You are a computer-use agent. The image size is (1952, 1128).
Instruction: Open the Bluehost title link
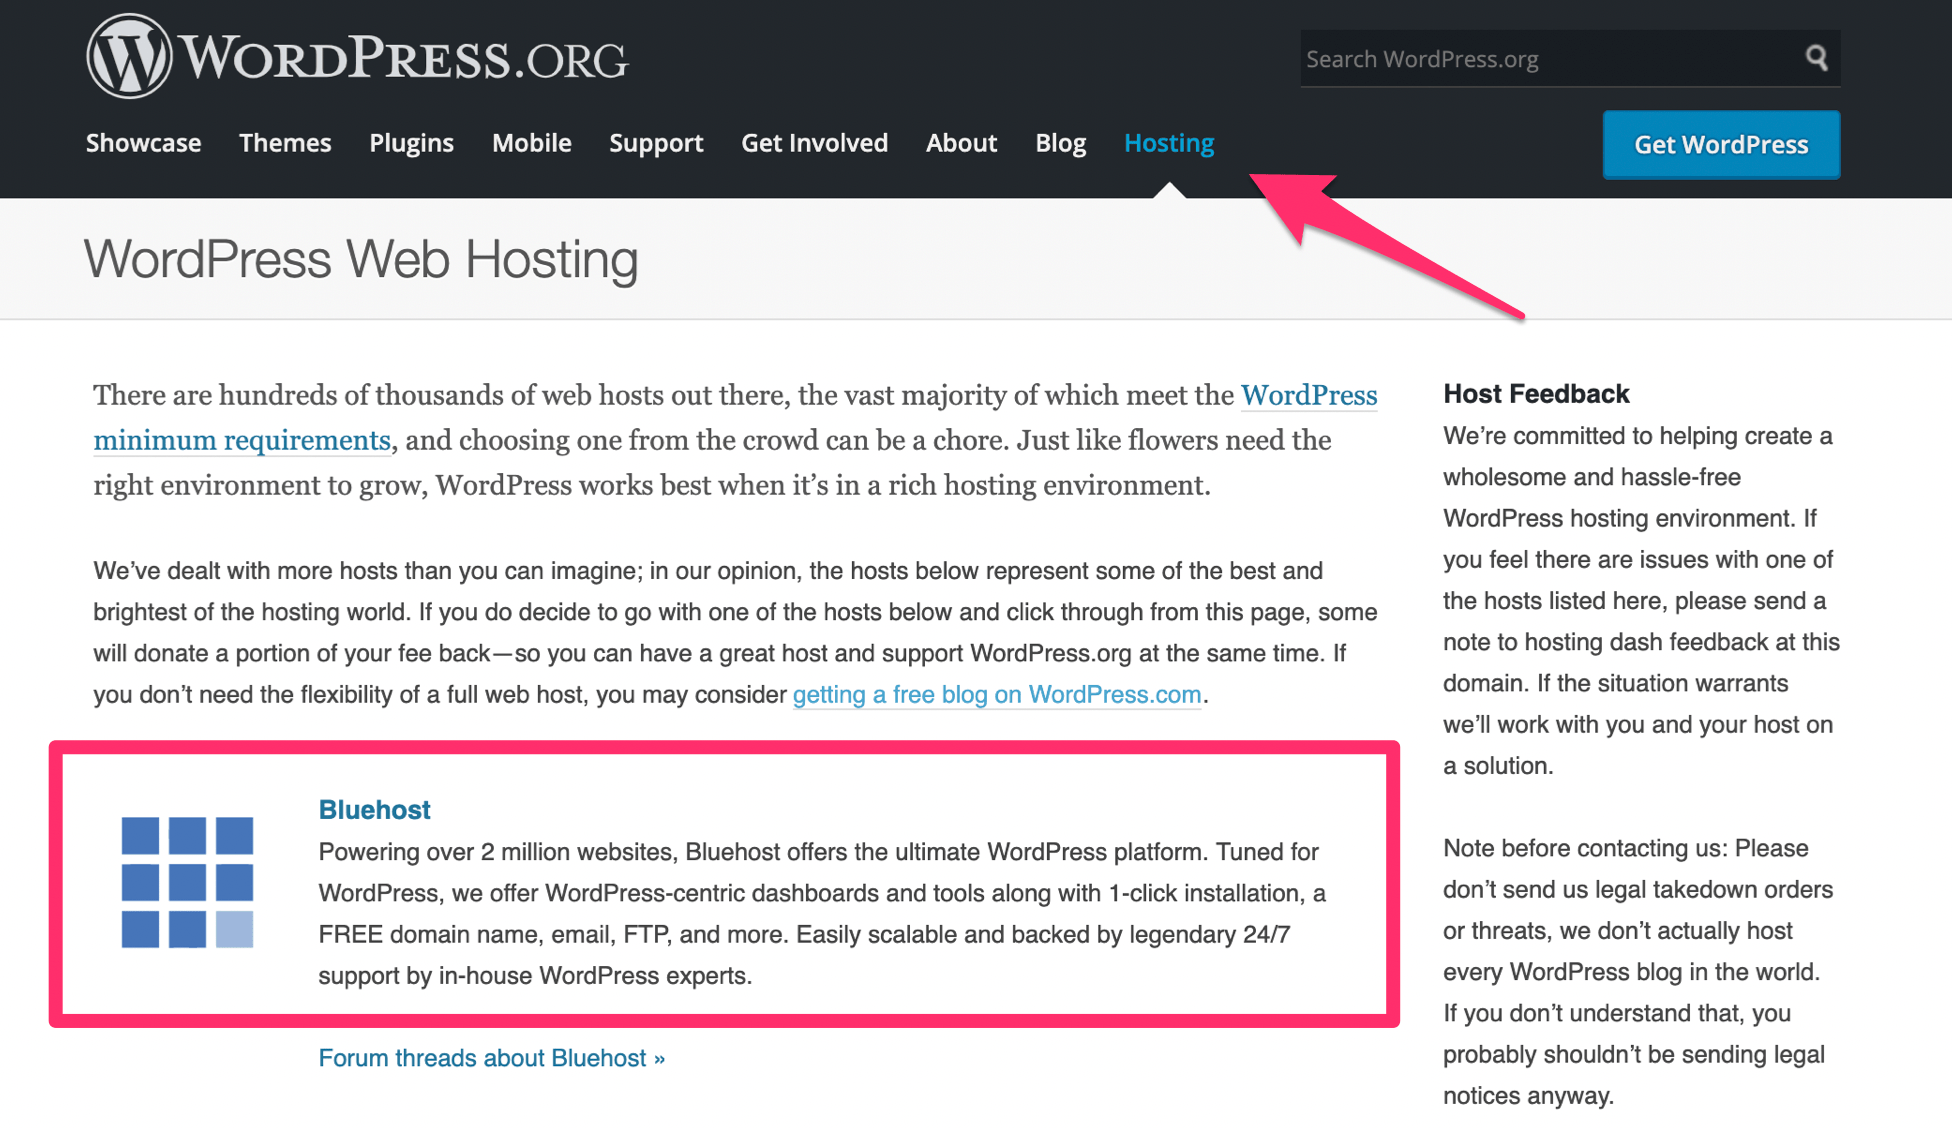pos(374,809)
